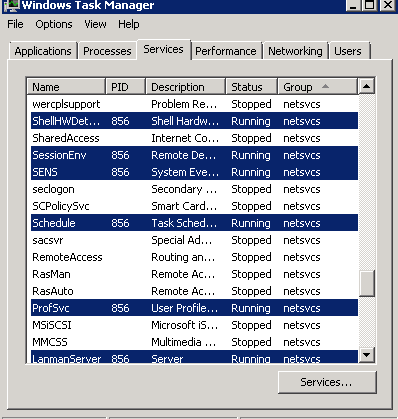This screenshot has height=419, width=398.
Task: Click the scrollbar down arrow
Action: 366,355
